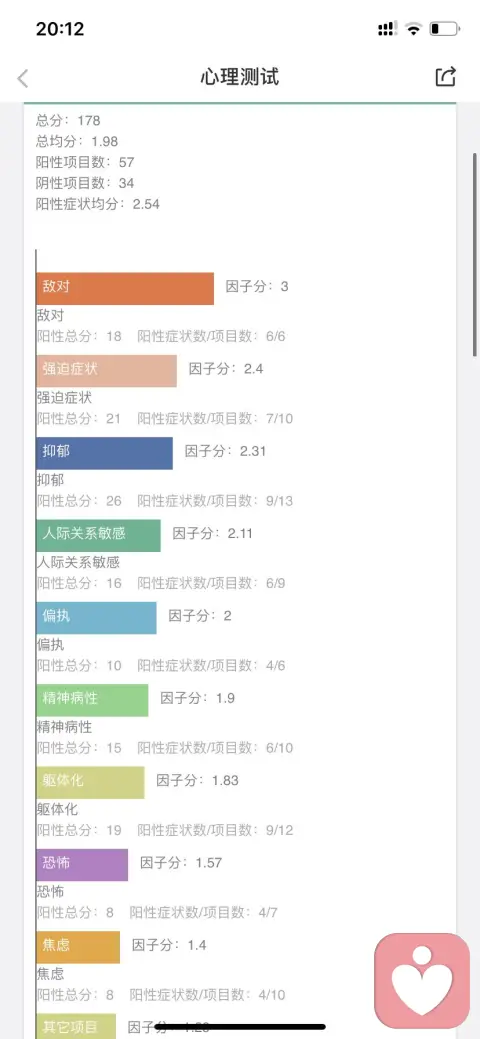Tap the back chevron icon
This screenshot has width=480, height=1039.
coord(23,78)
